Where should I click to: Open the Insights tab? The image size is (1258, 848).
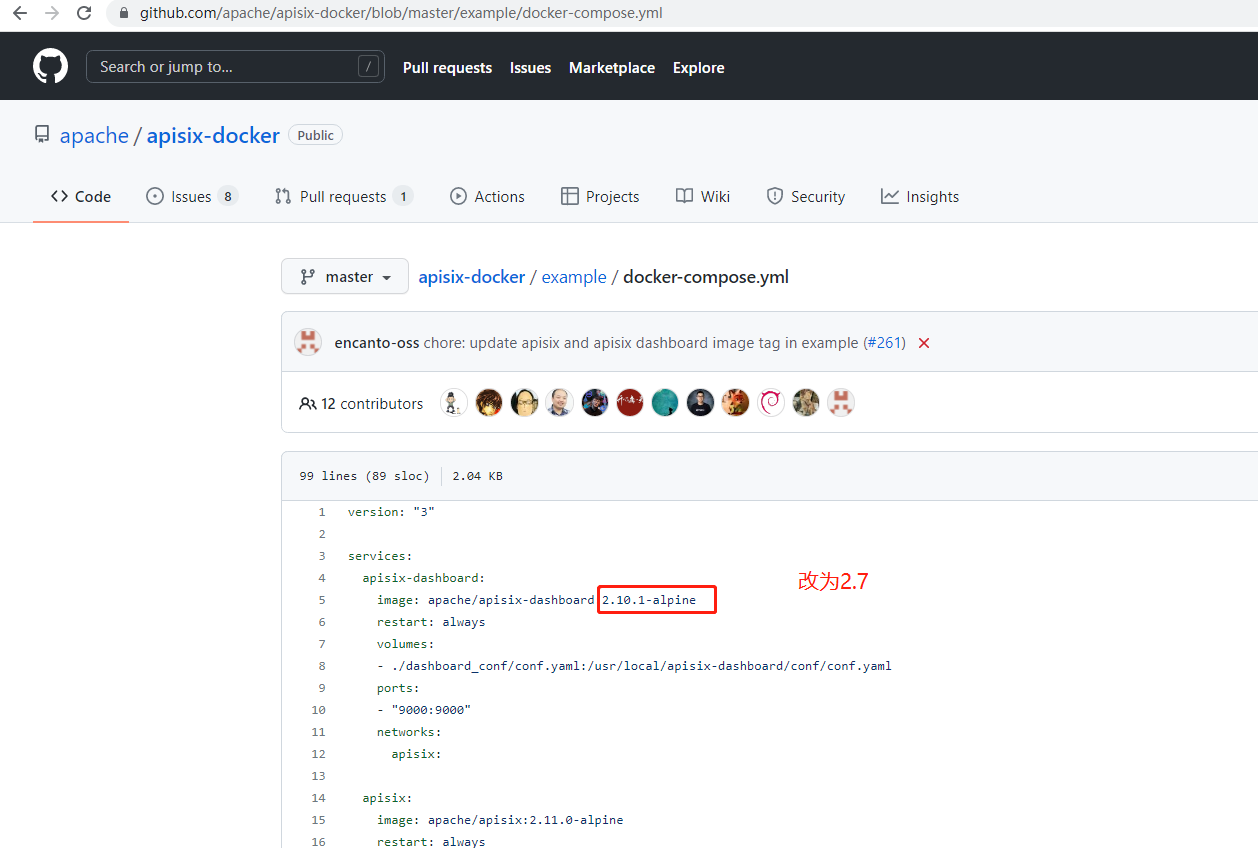[920, 196]
